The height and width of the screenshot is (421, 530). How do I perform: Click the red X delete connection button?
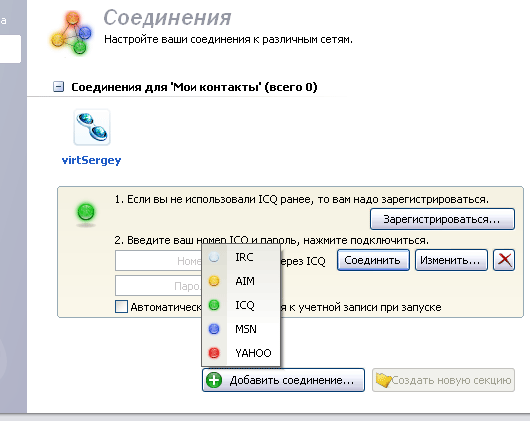[x=504, y=260]
